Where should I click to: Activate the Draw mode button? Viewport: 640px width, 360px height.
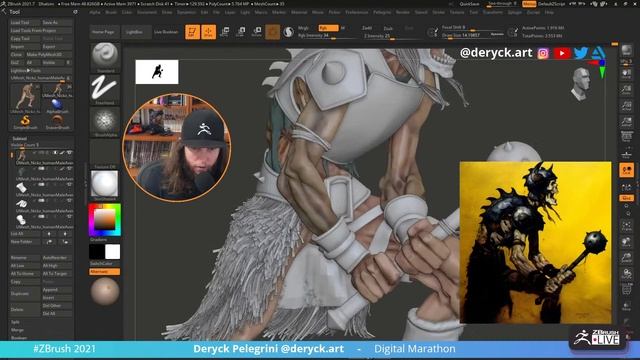point(208,32)
